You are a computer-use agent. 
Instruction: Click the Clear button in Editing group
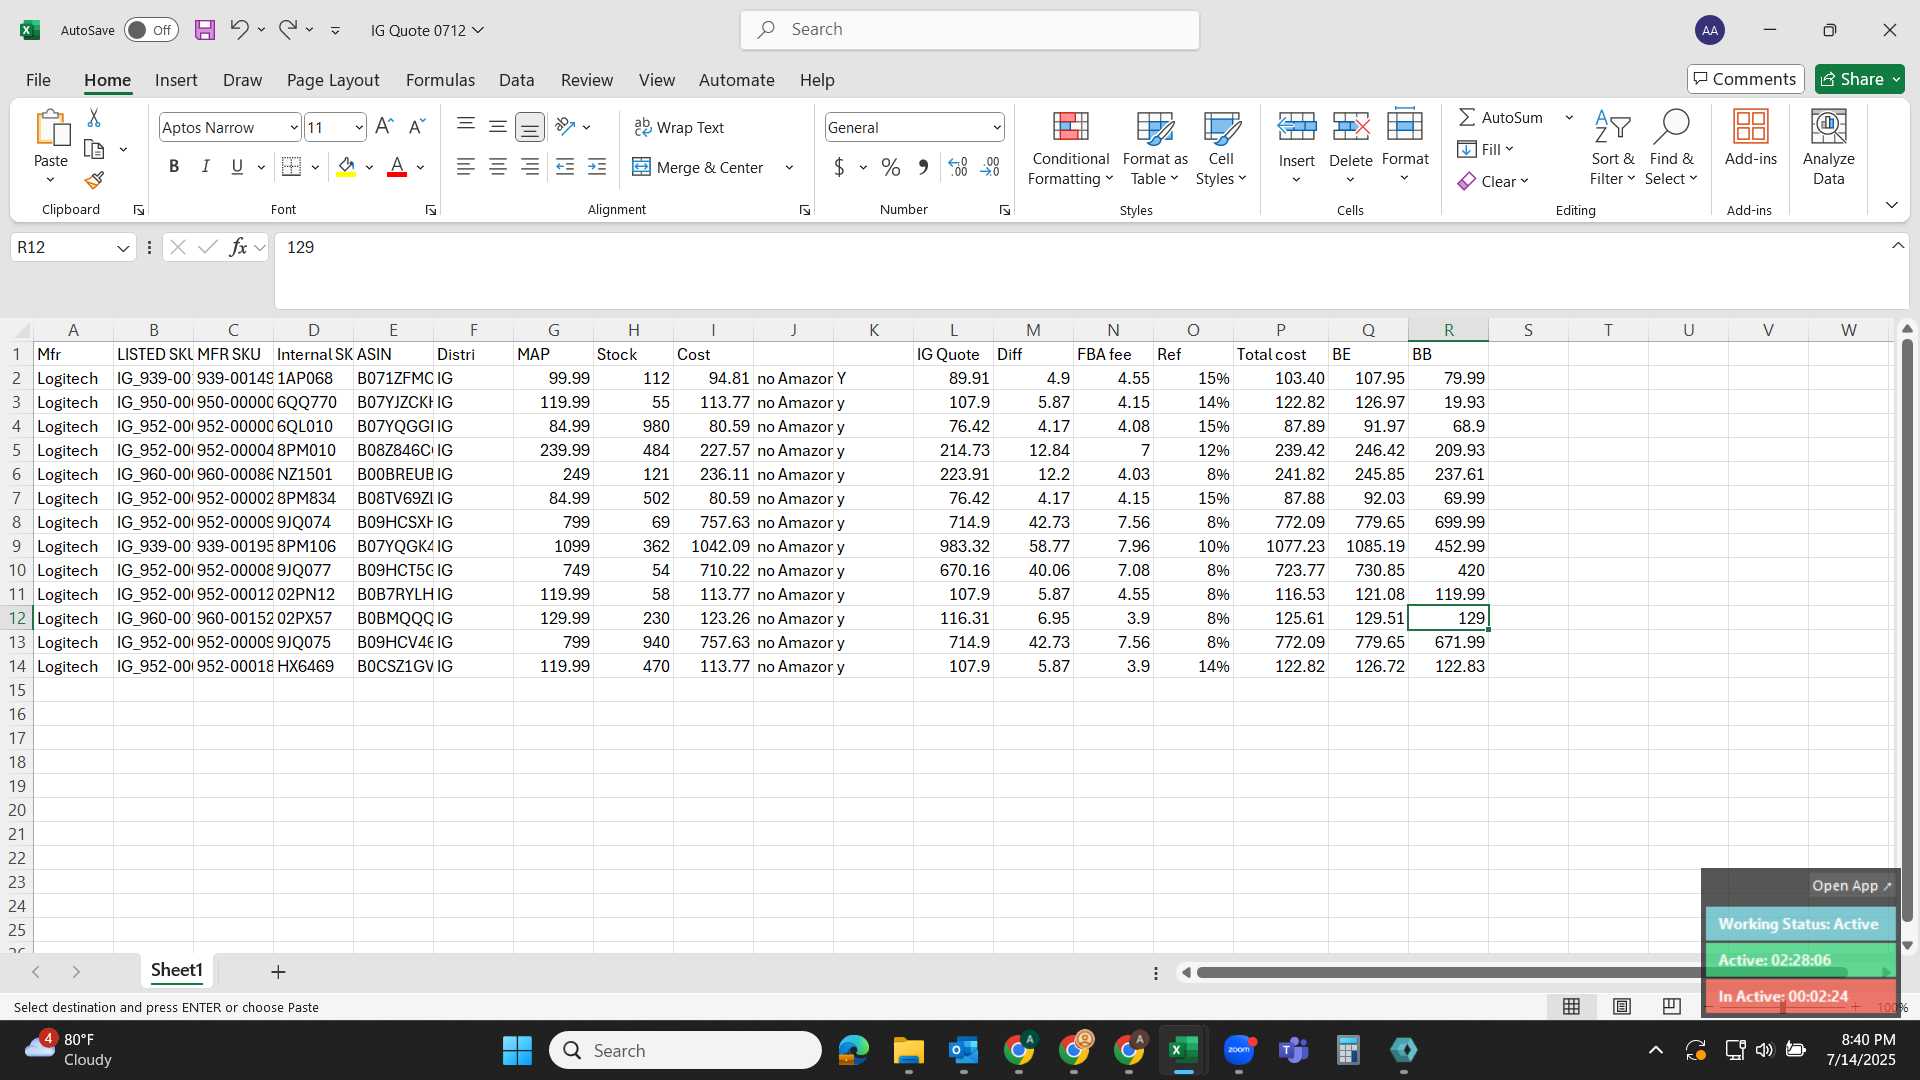pyautogui.click(x=1494, y=181)
